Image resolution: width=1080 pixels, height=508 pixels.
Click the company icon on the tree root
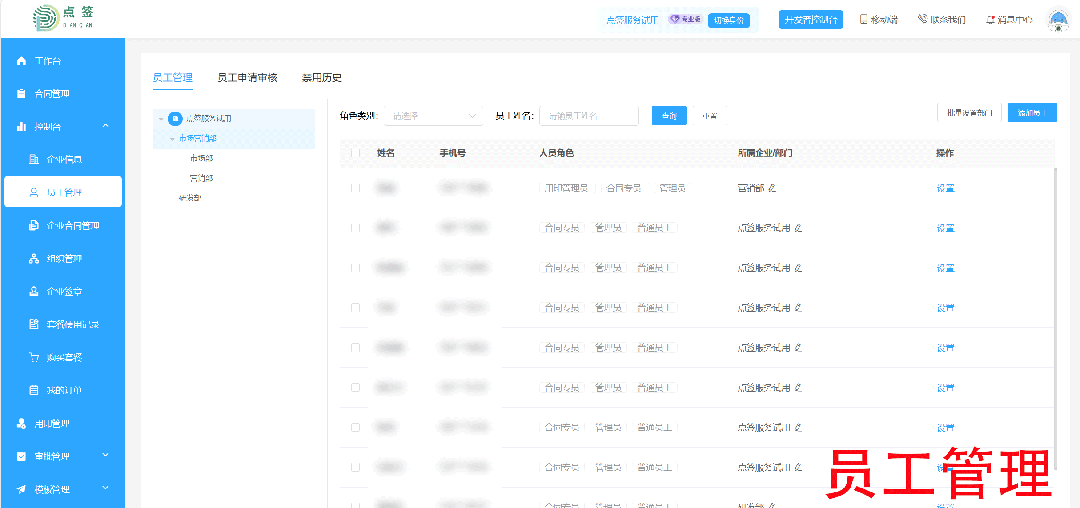(x=175, y=118)
